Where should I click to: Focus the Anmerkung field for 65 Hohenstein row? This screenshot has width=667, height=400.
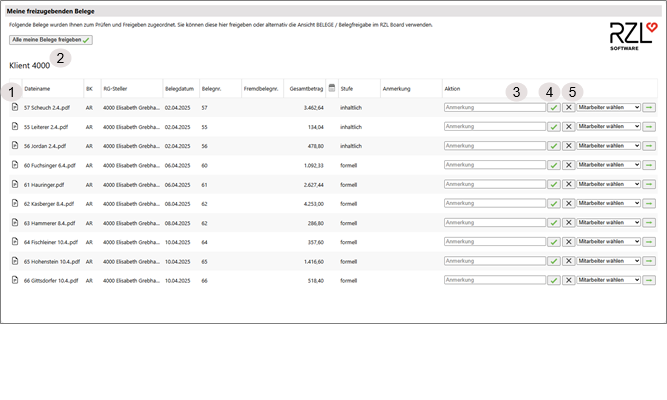[495, 261]
